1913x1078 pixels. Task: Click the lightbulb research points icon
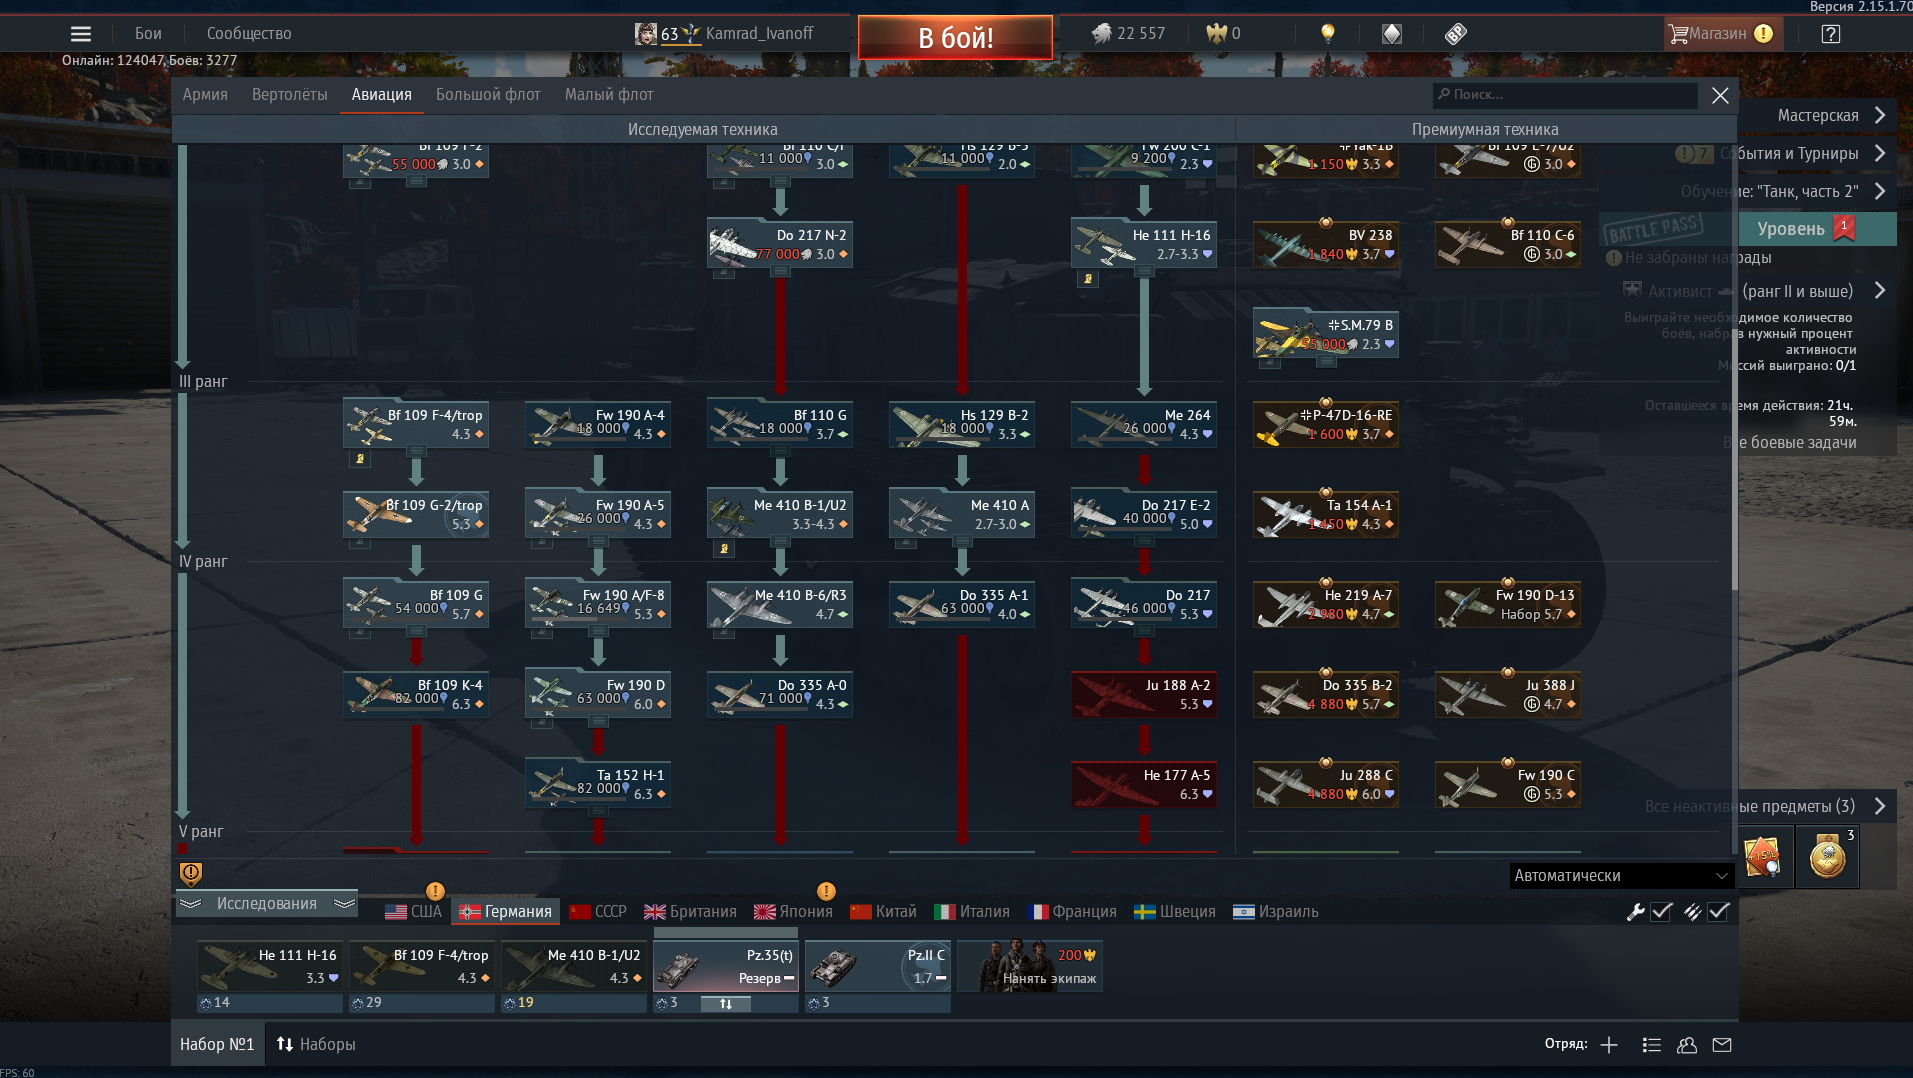click(1328, 34)
